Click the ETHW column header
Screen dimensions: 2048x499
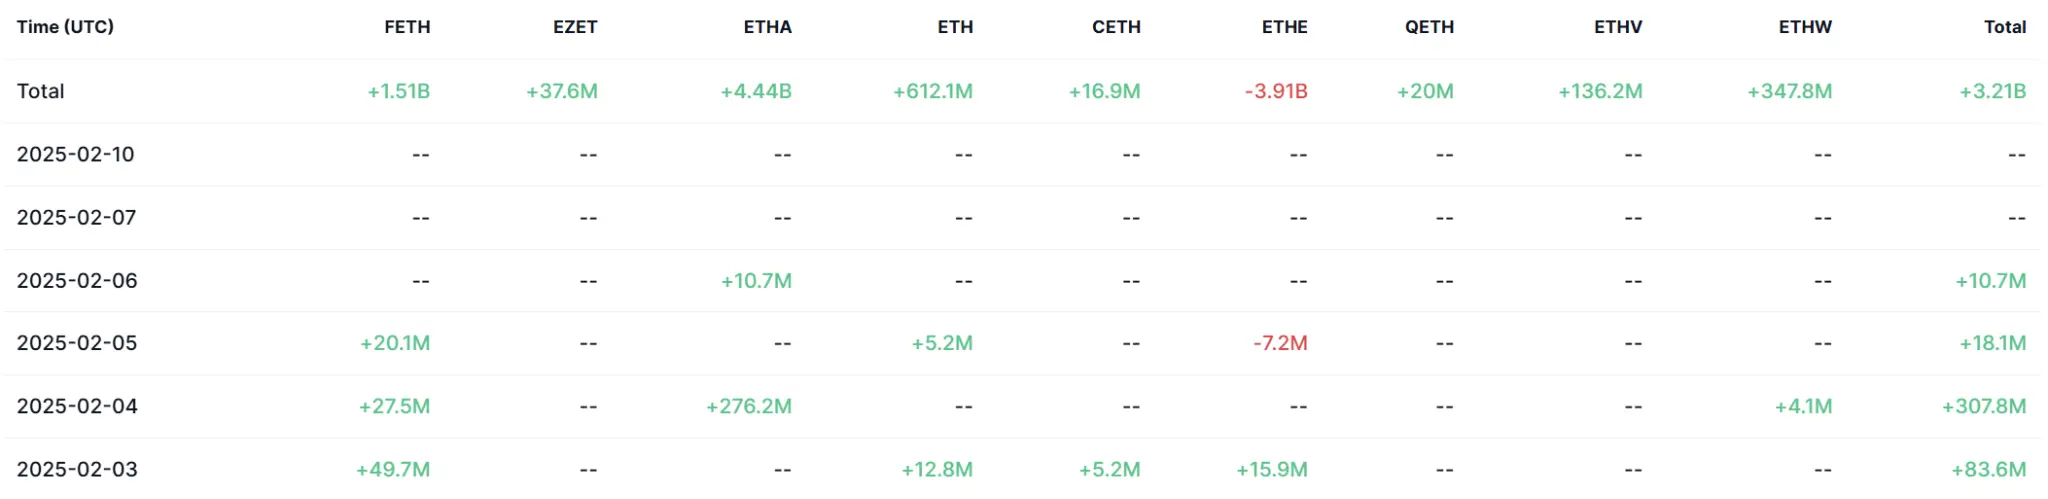tap(1805, 27)
